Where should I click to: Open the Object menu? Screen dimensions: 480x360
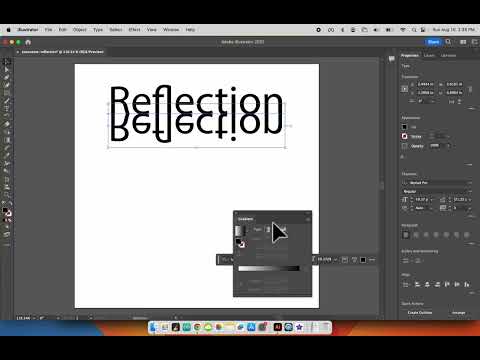(x=80, y=30)
